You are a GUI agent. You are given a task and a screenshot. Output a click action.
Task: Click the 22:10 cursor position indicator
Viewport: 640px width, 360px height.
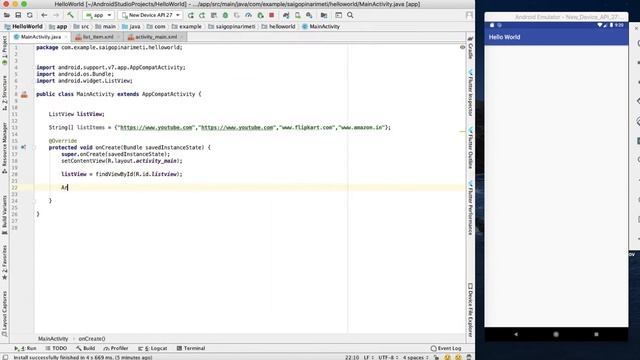tap(352, 357)
